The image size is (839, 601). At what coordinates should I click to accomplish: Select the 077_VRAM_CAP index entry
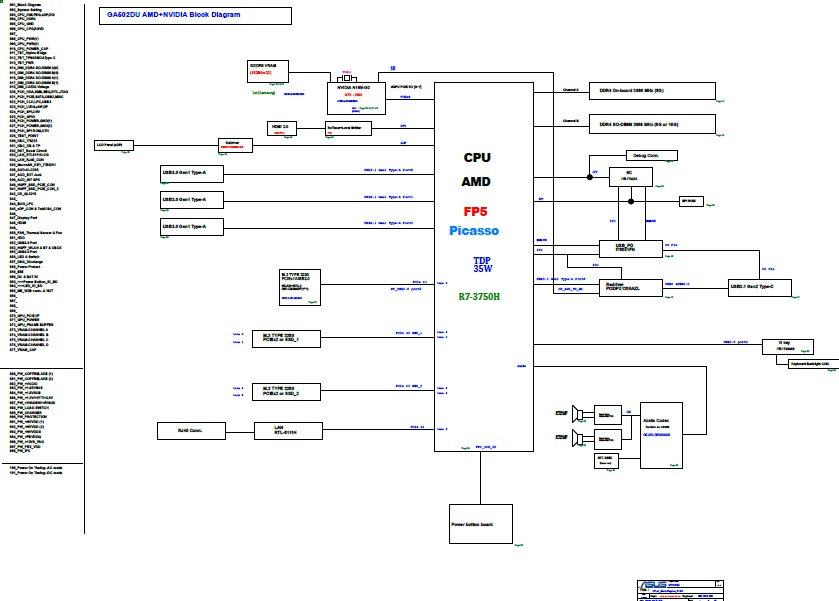pyautogui.click(x=23, y=349)
